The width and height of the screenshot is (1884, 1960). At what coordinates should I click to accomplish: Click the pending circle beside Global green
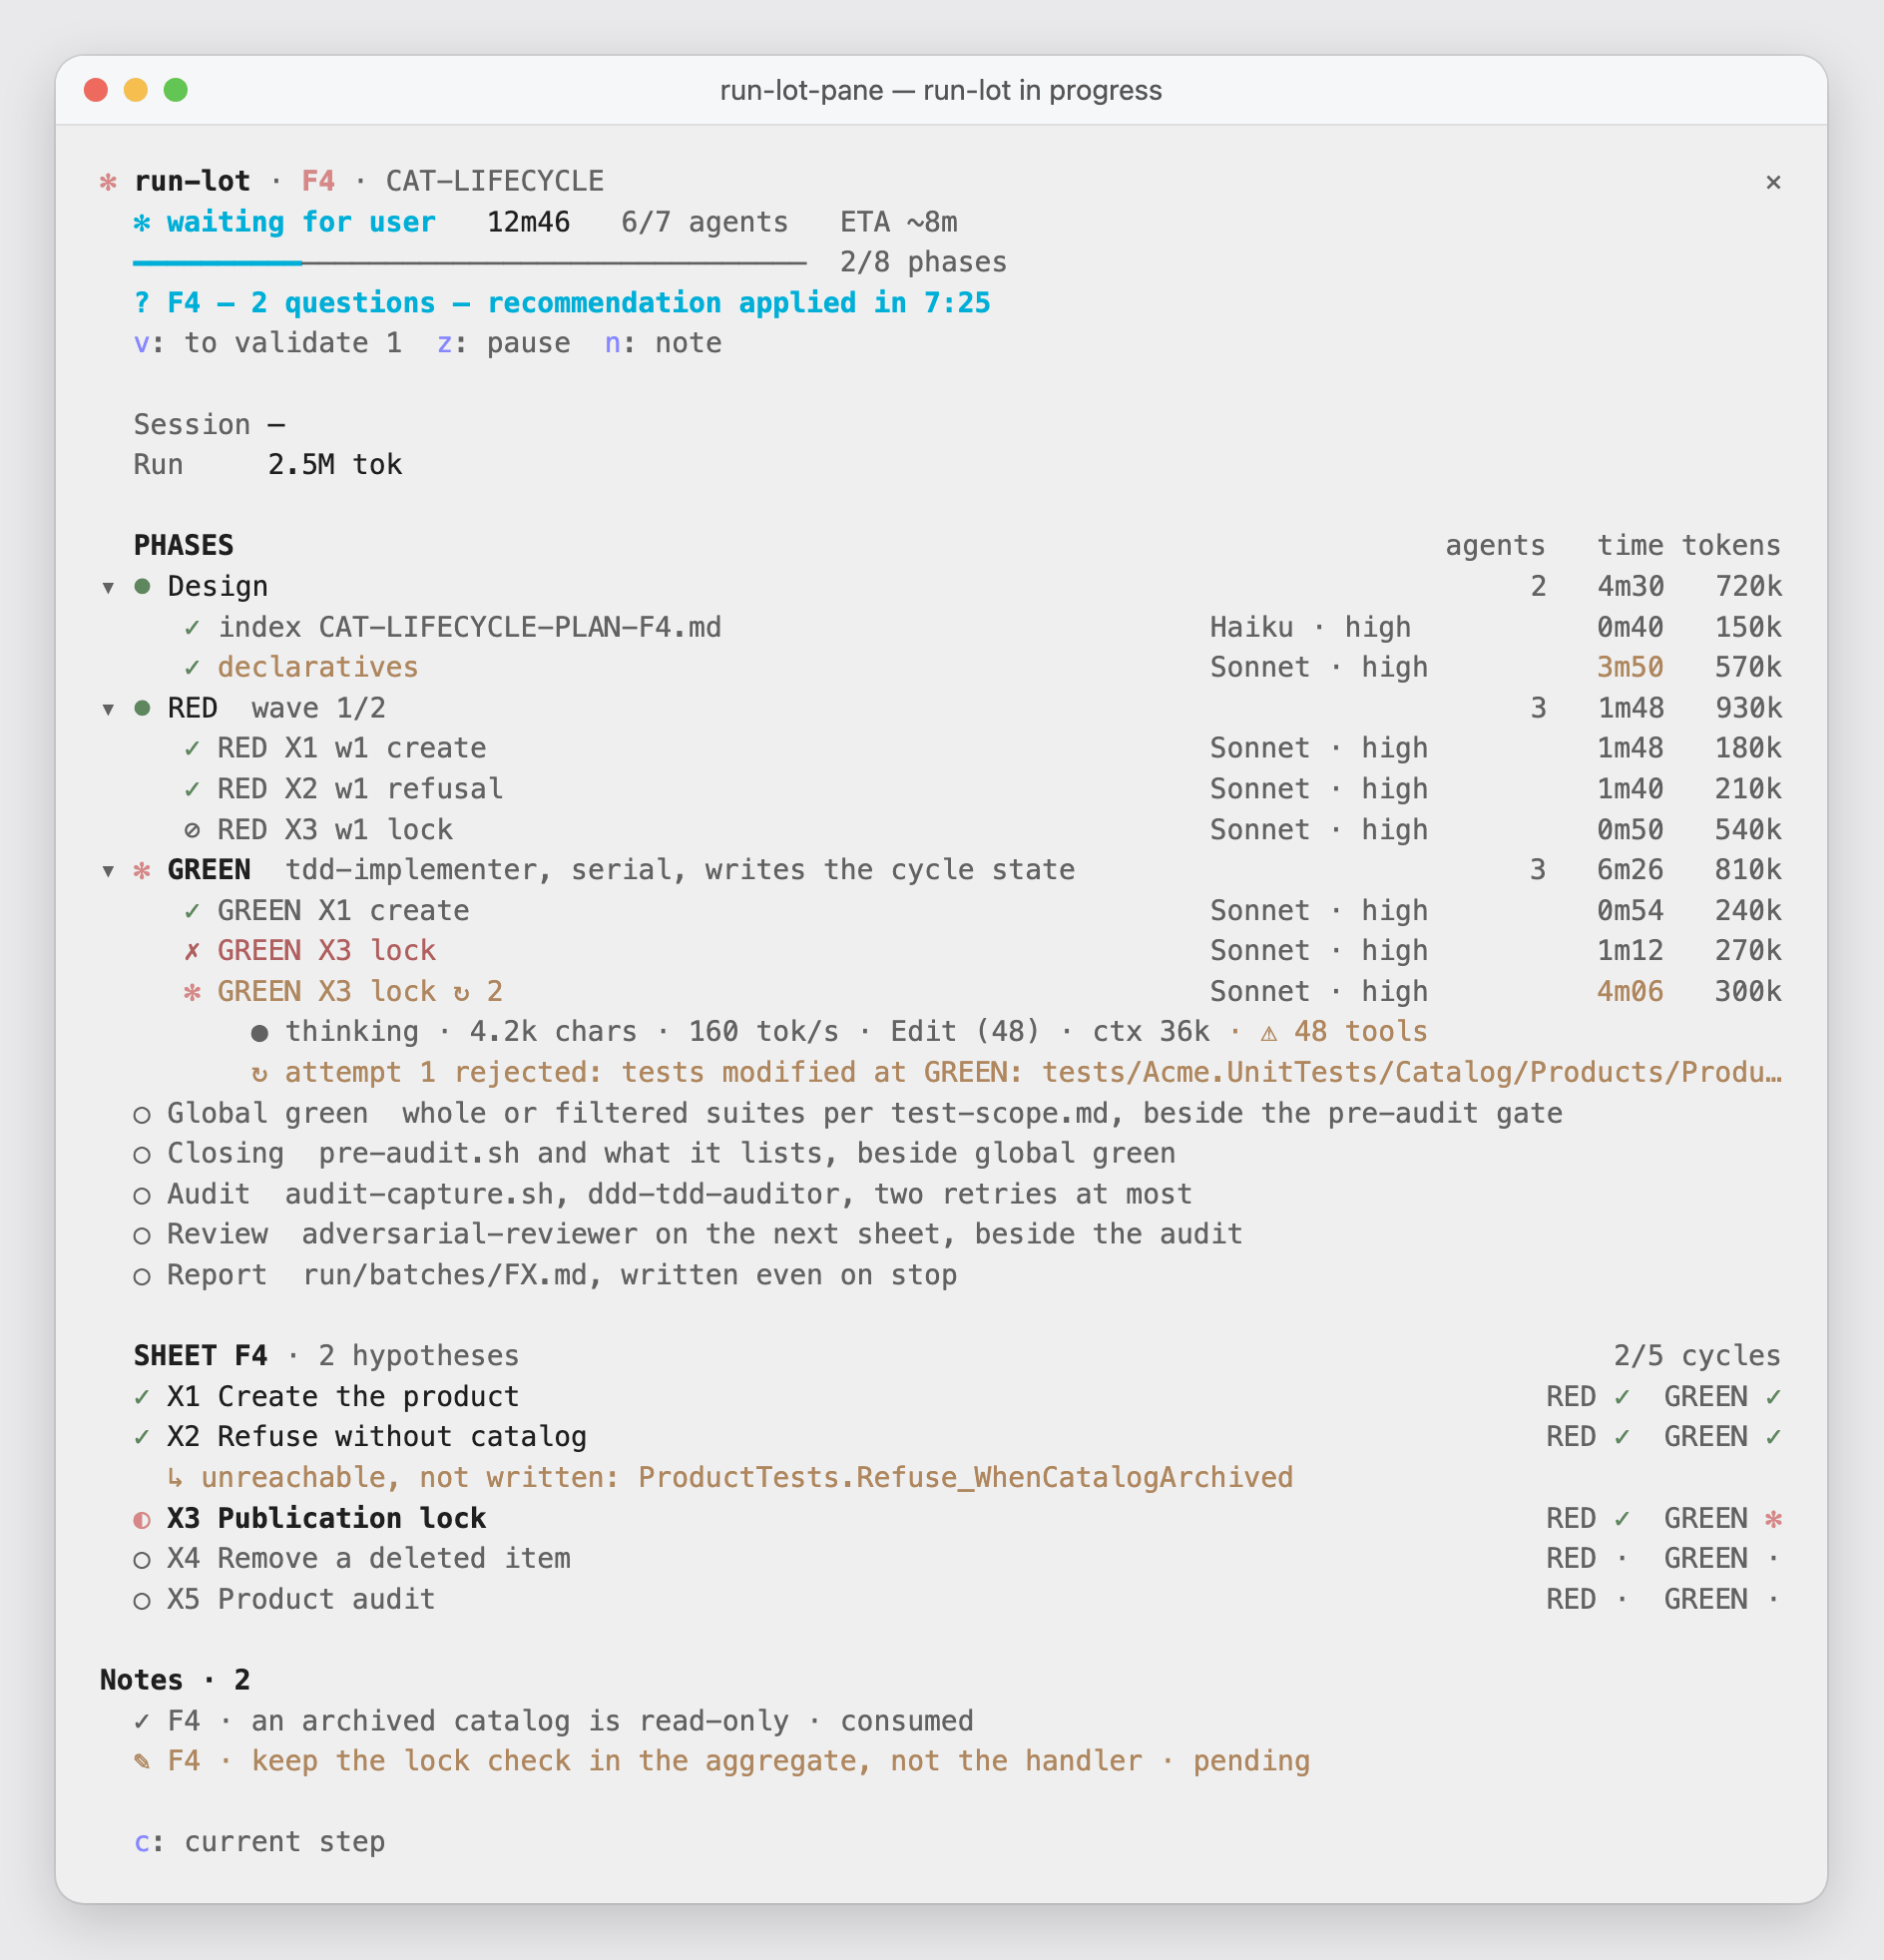(142, 1115)
